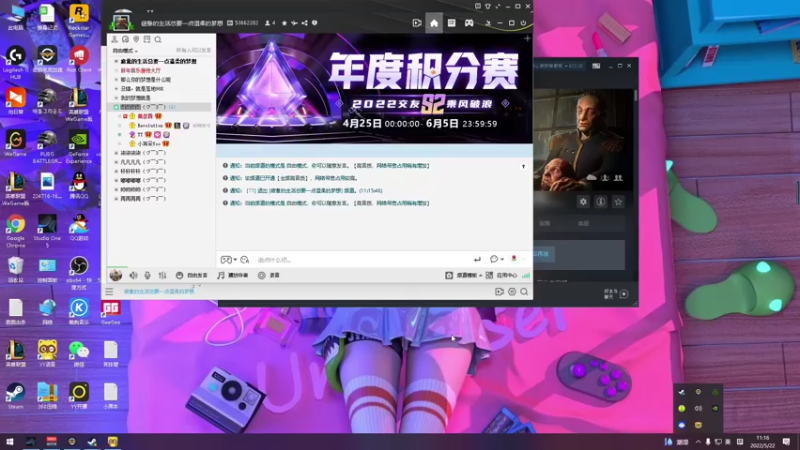Screen dimensions: 800x450
Task: Click the flower gift icon near input
Action: coord(514,259)
